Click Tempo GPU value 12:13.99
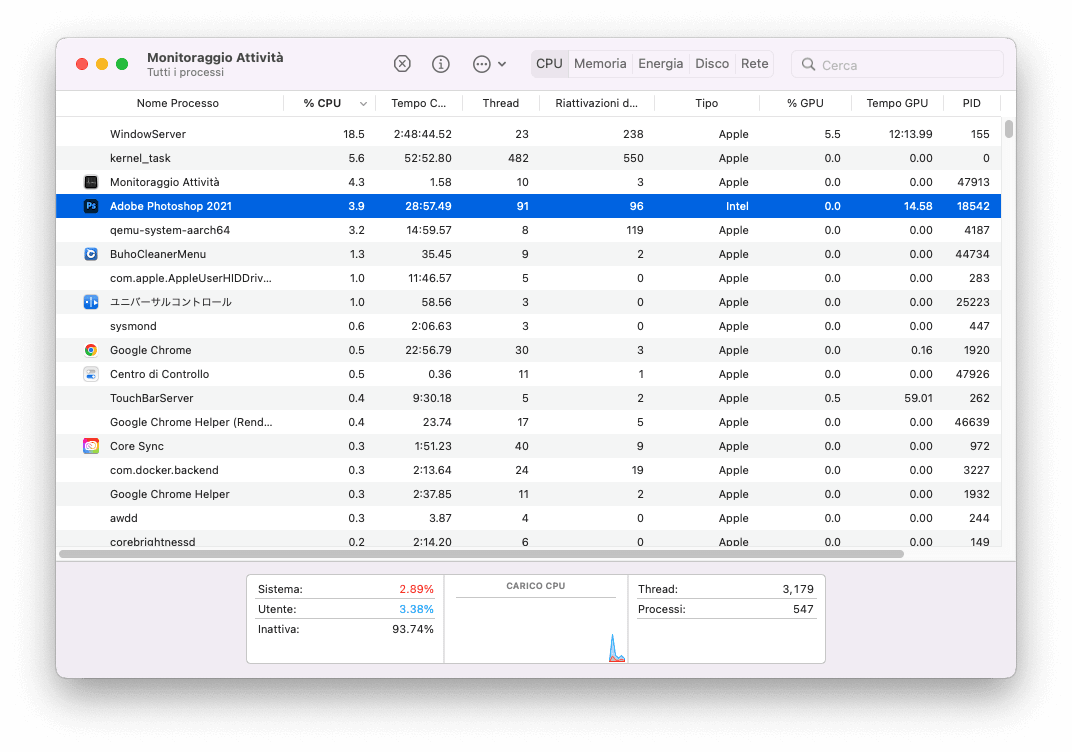The width and height of the screenshot is (1072, 752). [x=911, y=134]
